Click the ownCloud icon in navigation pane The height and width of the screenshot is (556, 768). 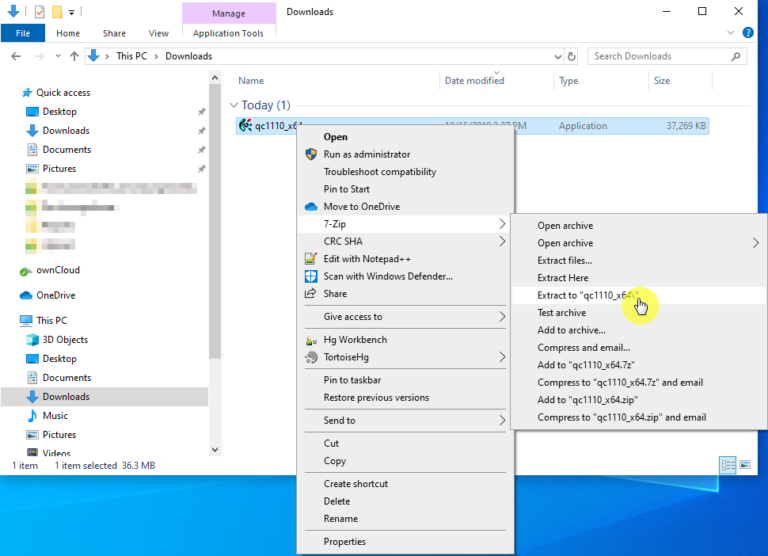pyautogui.click(x=26, y=271)
